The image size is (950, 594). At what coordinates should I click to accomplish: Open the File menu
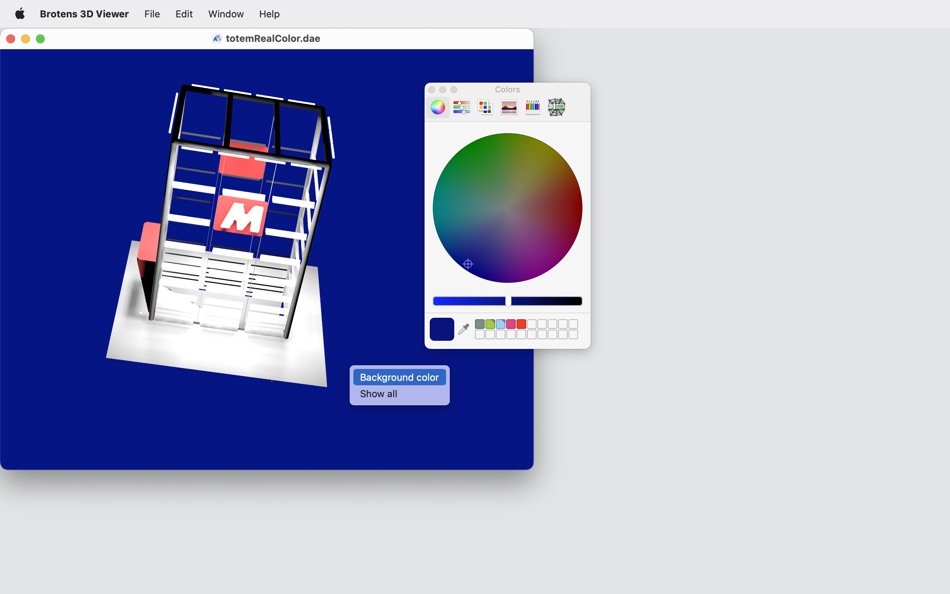(x=152, y=13)
